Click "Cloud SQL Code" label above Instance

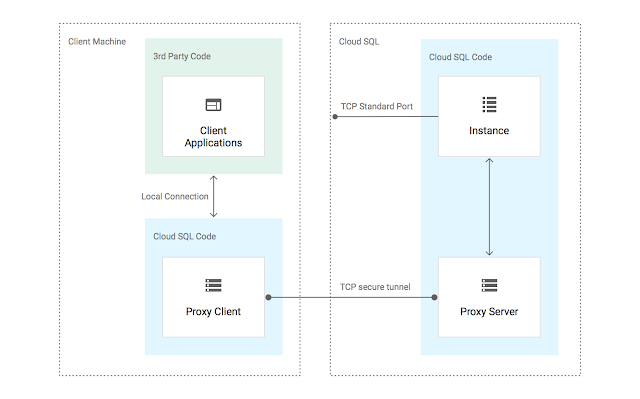click(460, 57)
